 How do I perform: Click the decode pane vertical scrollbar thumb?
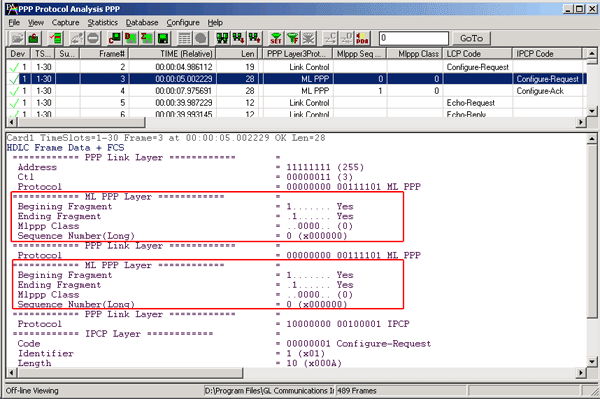[592, 230]
